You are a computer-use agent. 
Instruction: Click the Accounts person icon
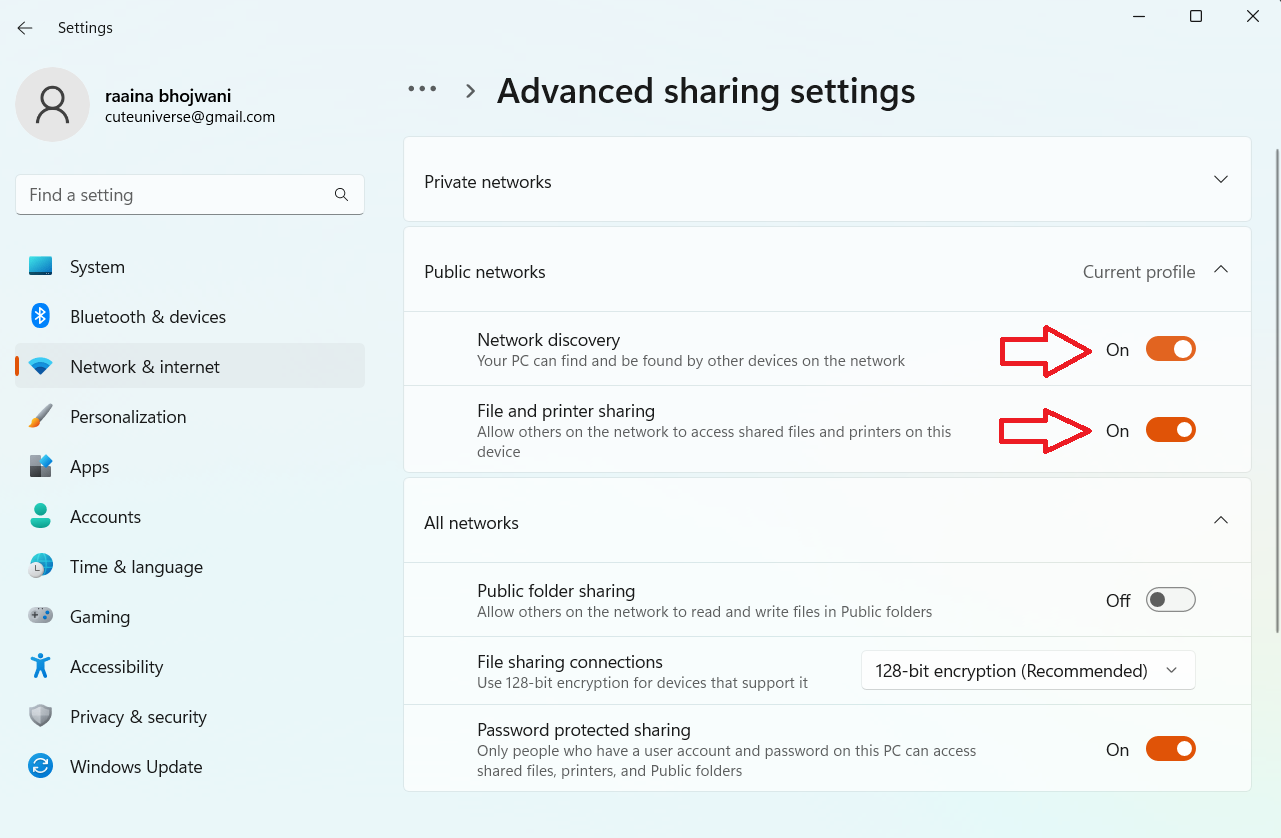40,516
